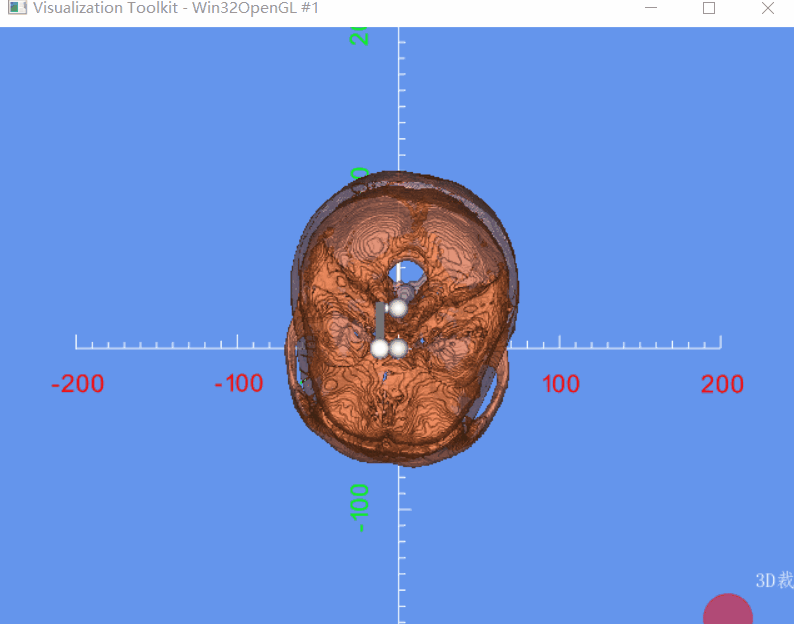Click the magenta circle button

(728, 609)
